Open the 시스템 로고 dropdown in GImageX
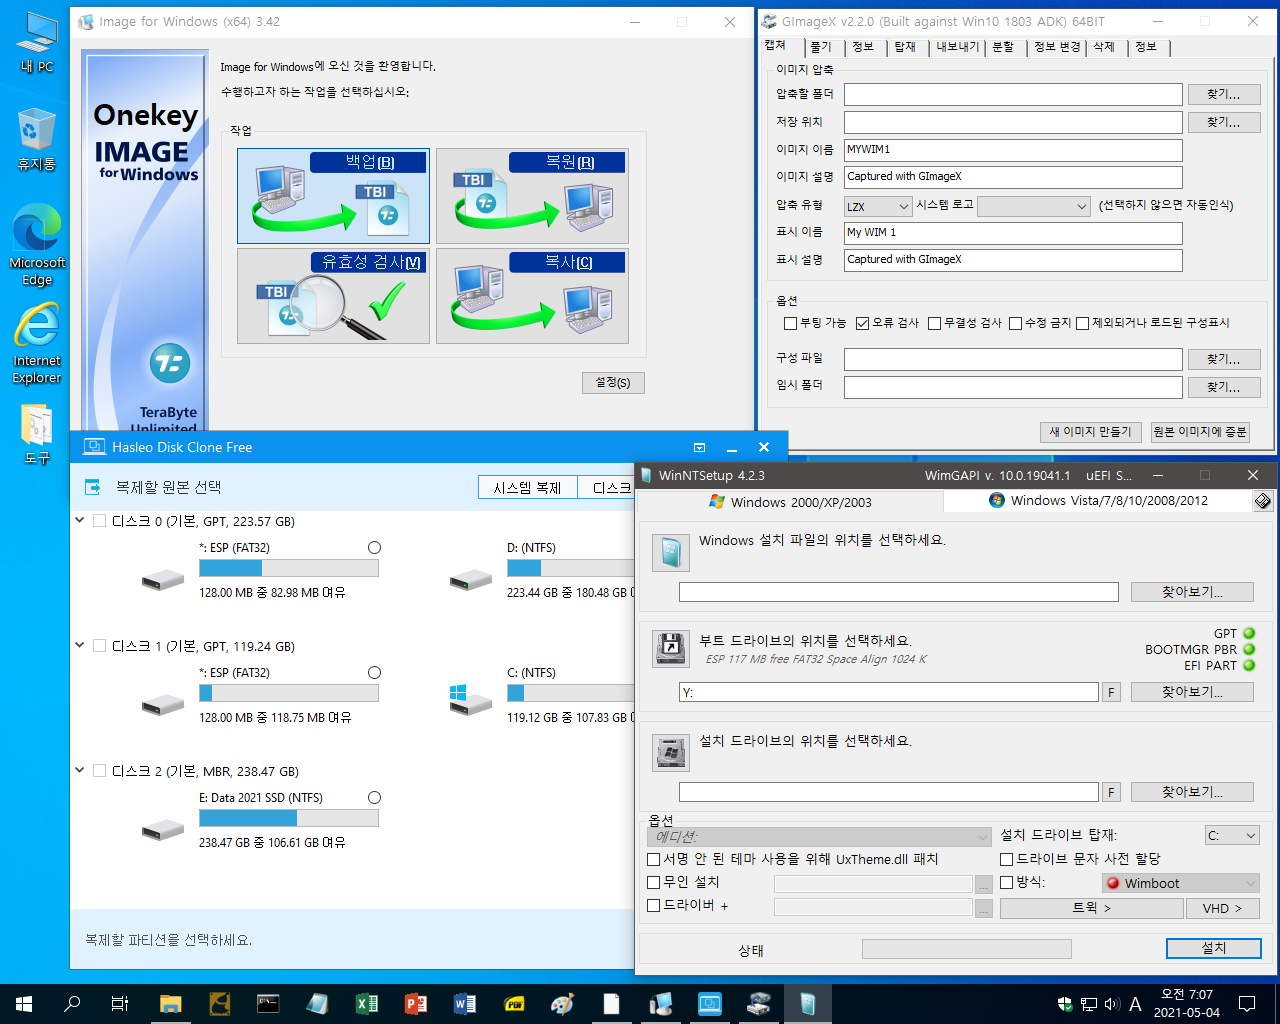 [x=1033, y=206]
